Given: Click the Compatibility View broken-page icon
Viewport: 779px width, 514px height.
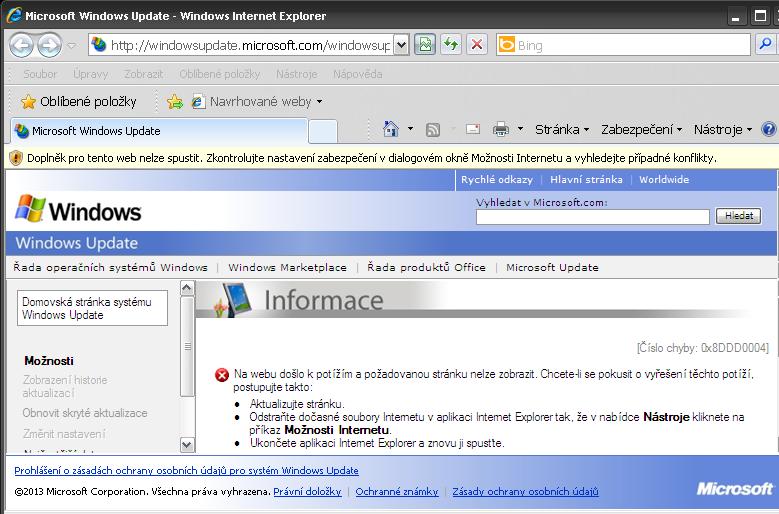Looking at the screenshot, I should pyautogui.click(x=425, y=45).
